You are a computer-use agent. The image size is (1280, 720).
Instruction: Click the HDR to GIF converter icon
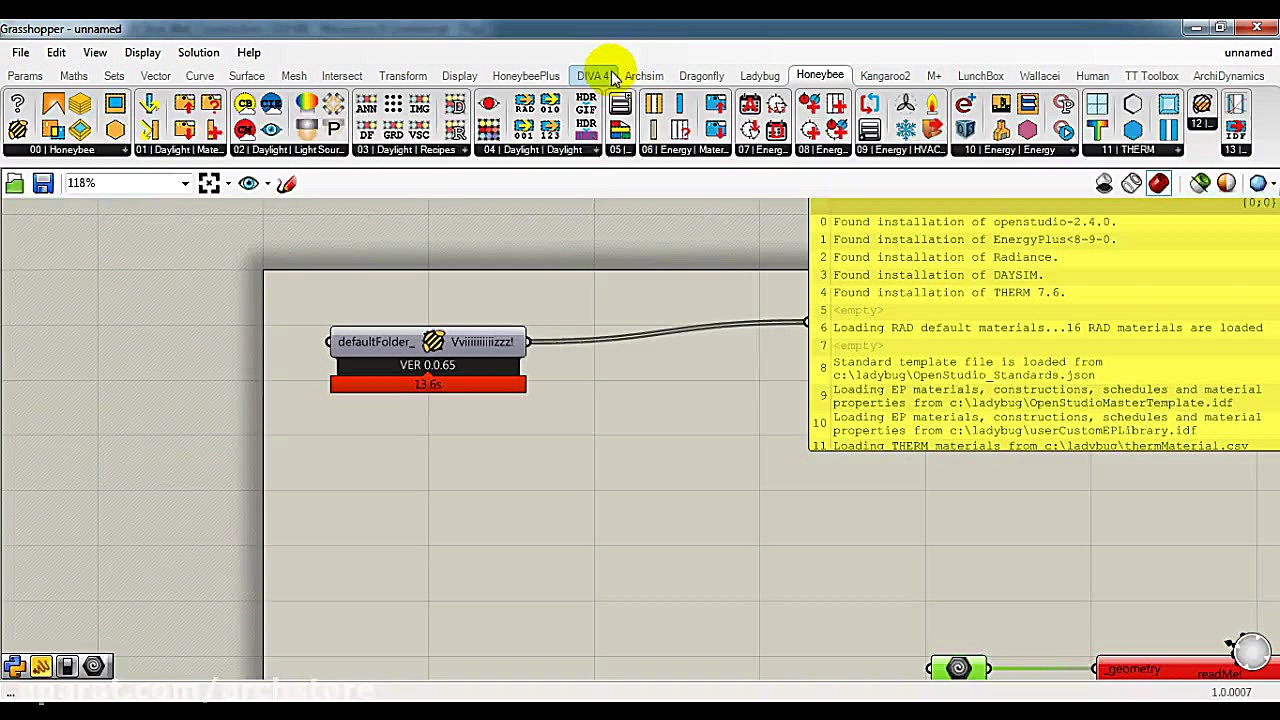pyautogui.click(x=586, y=104)
